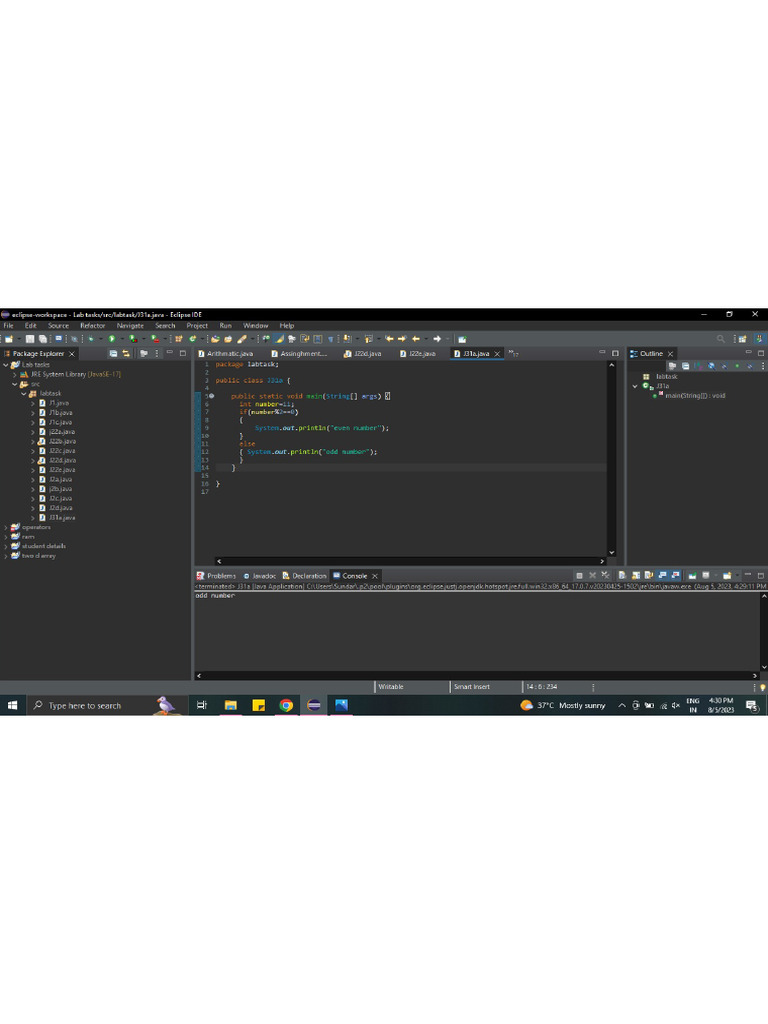
Task: Switch to the Arithmetic.java editor tab
Action: (229, 353)
